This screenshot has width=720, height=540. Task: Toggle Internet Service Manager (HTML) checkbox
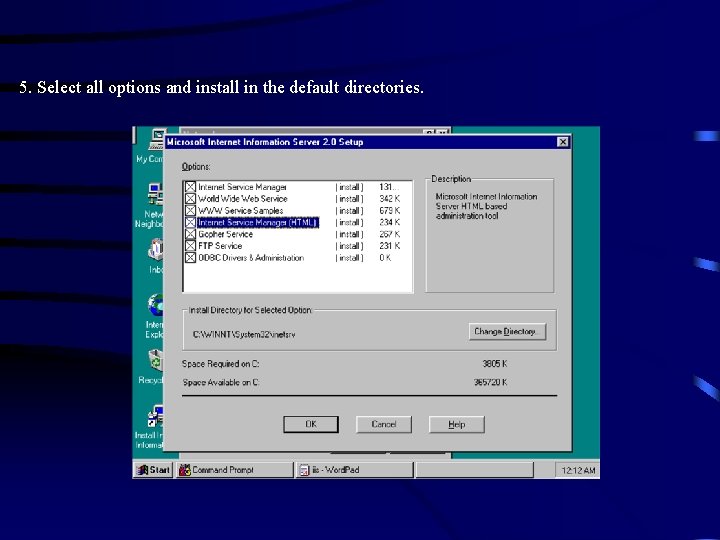click(x=190, y=222)
